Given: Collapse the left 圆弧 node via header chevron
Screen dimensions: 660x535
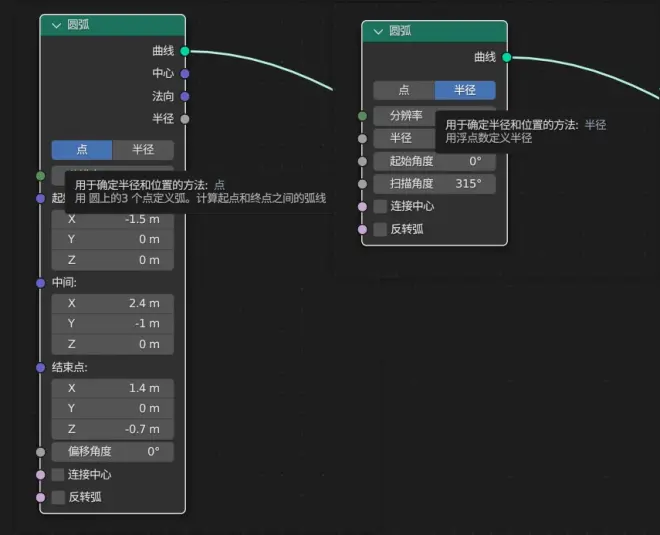Looking at the screenshot, I should [x=56, y=25].
